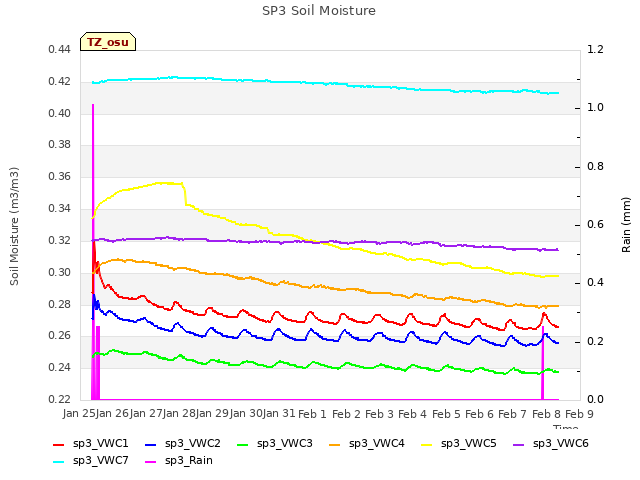
Task: Click the TZ_osu annotation label
Action: point(108,42)
